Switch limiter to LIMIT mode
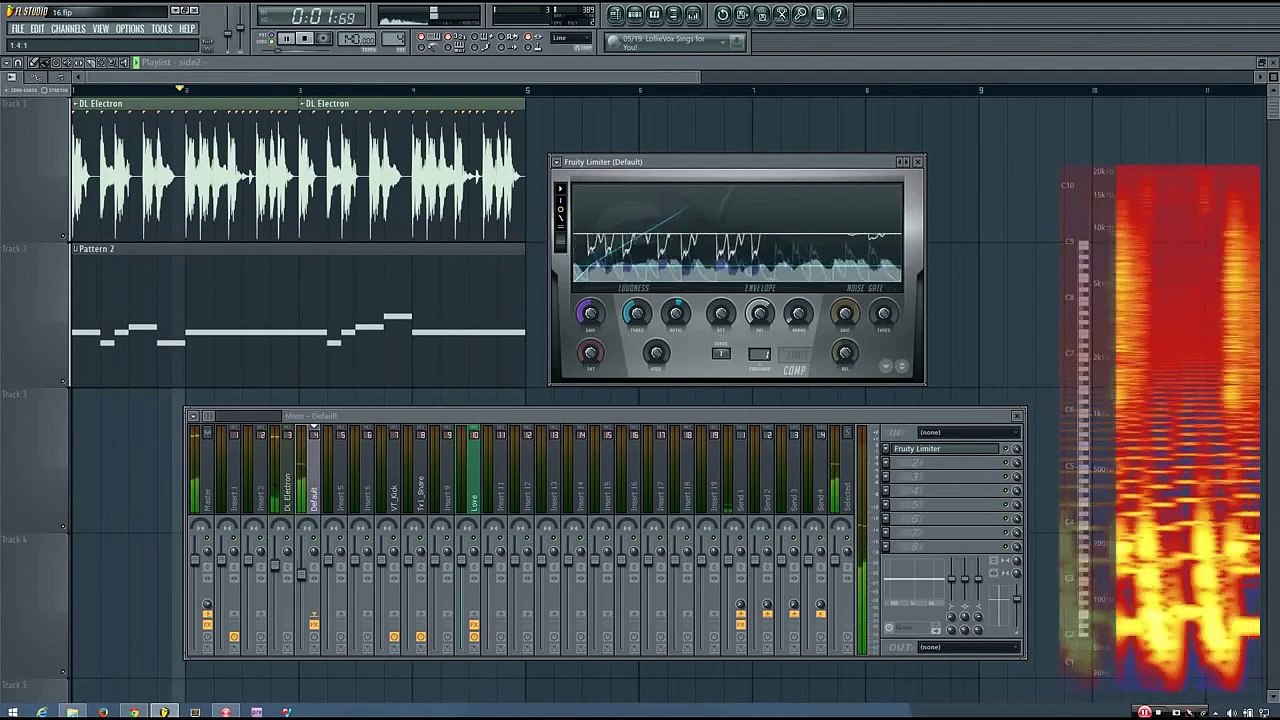Viewport: 1280px width, 720px height. pyautogui.click(x=797, y=354)
